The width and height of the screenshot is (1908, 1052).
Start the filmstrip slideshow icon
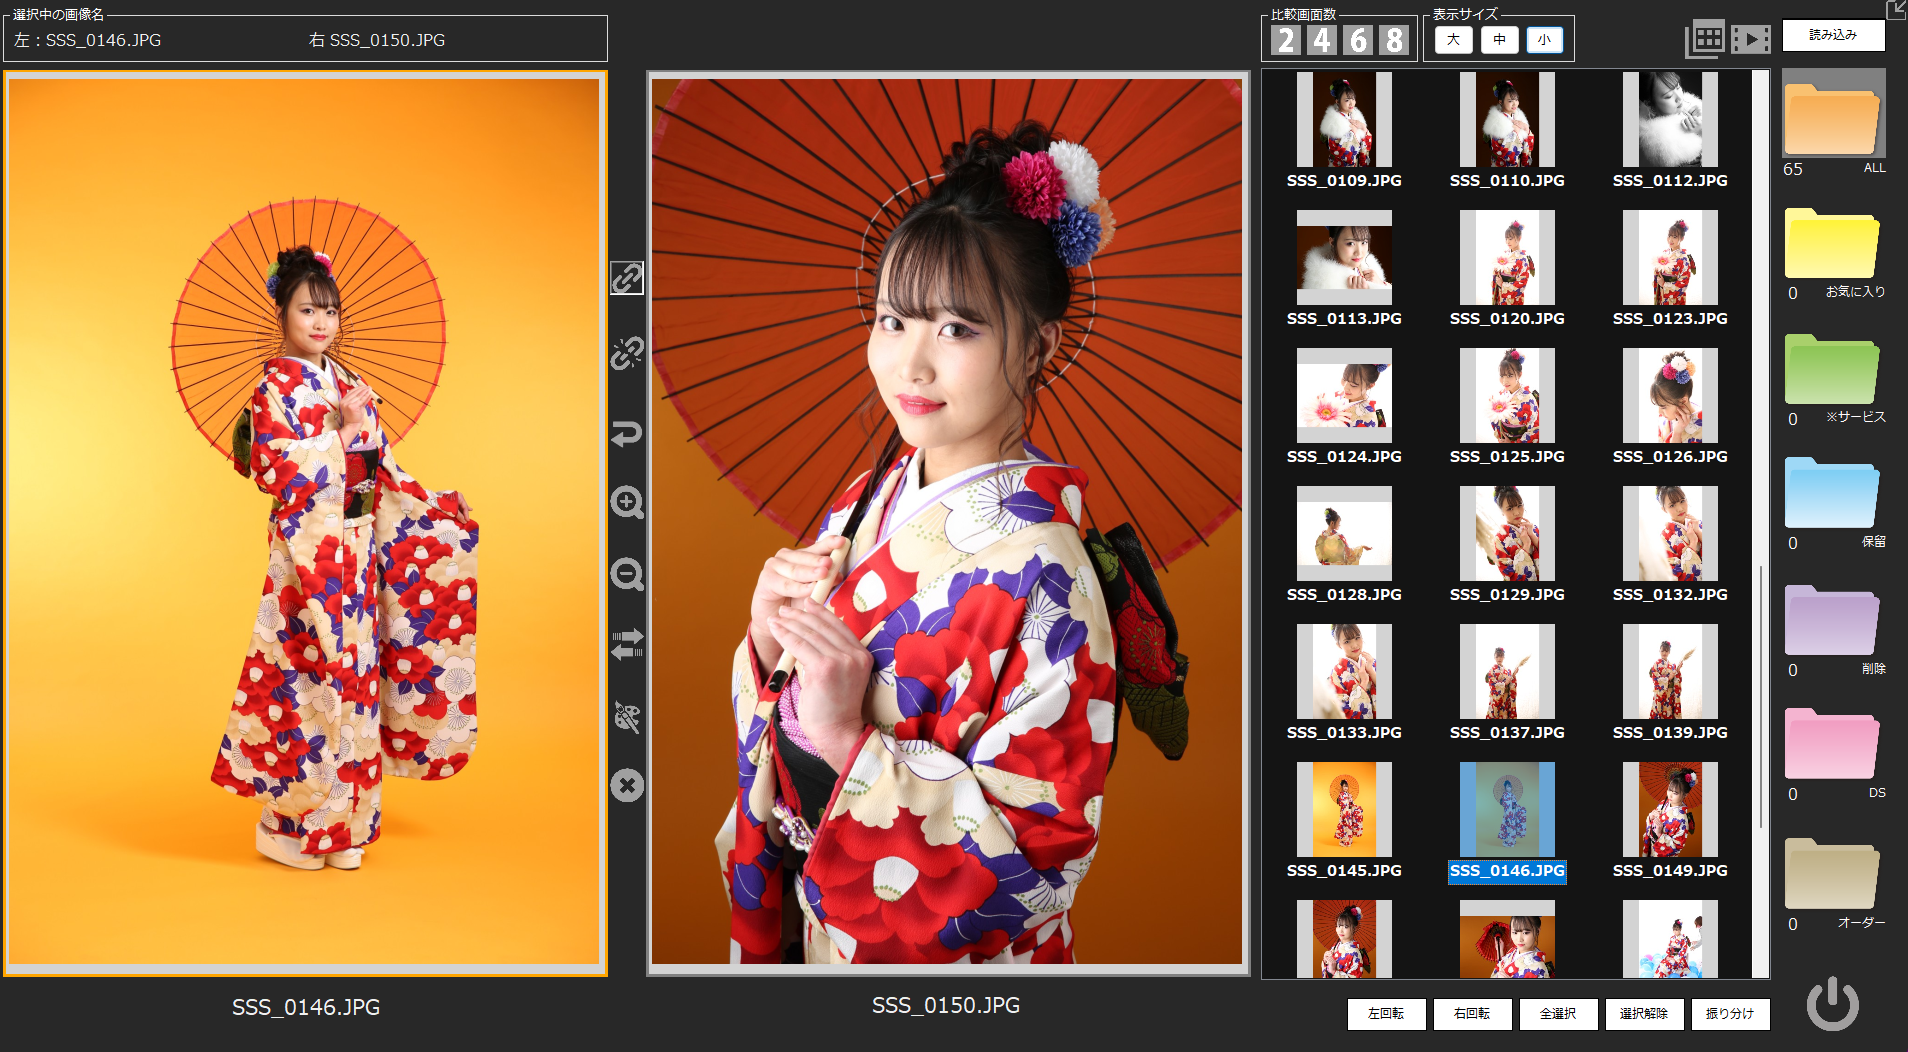click(x=1750, y=40)
